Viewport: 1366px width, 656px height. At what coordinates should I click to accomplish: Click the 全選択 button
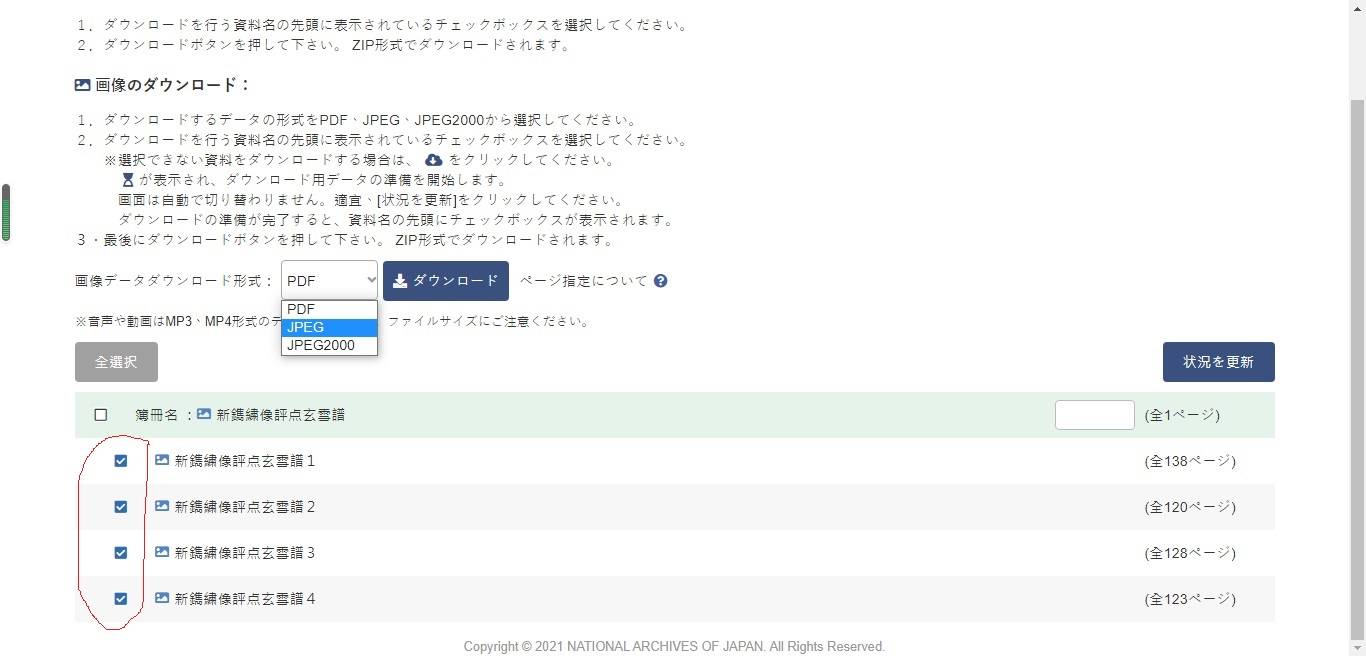click(x=116, y=362)
